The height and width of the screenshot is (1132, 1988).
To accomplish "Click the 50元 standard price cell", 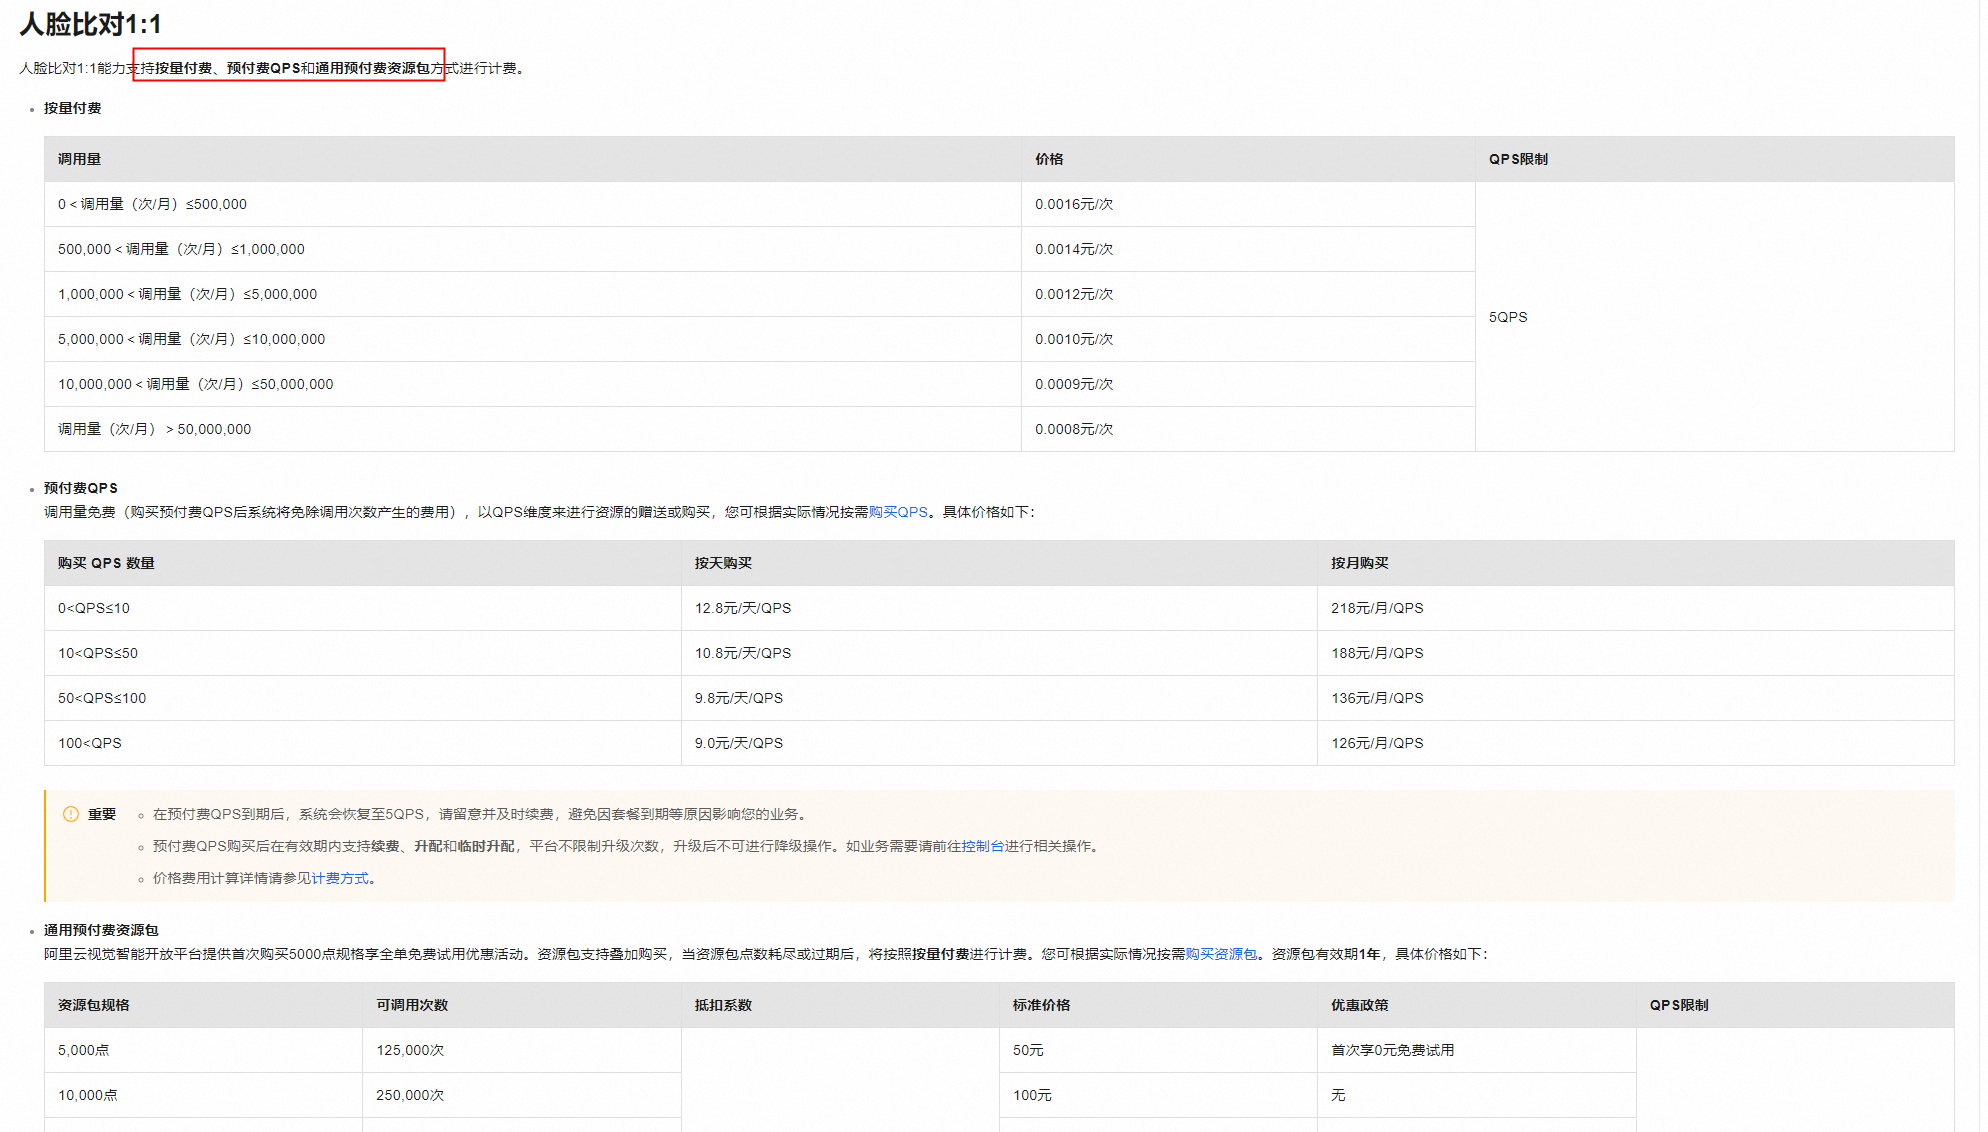I will 1158,1050.
